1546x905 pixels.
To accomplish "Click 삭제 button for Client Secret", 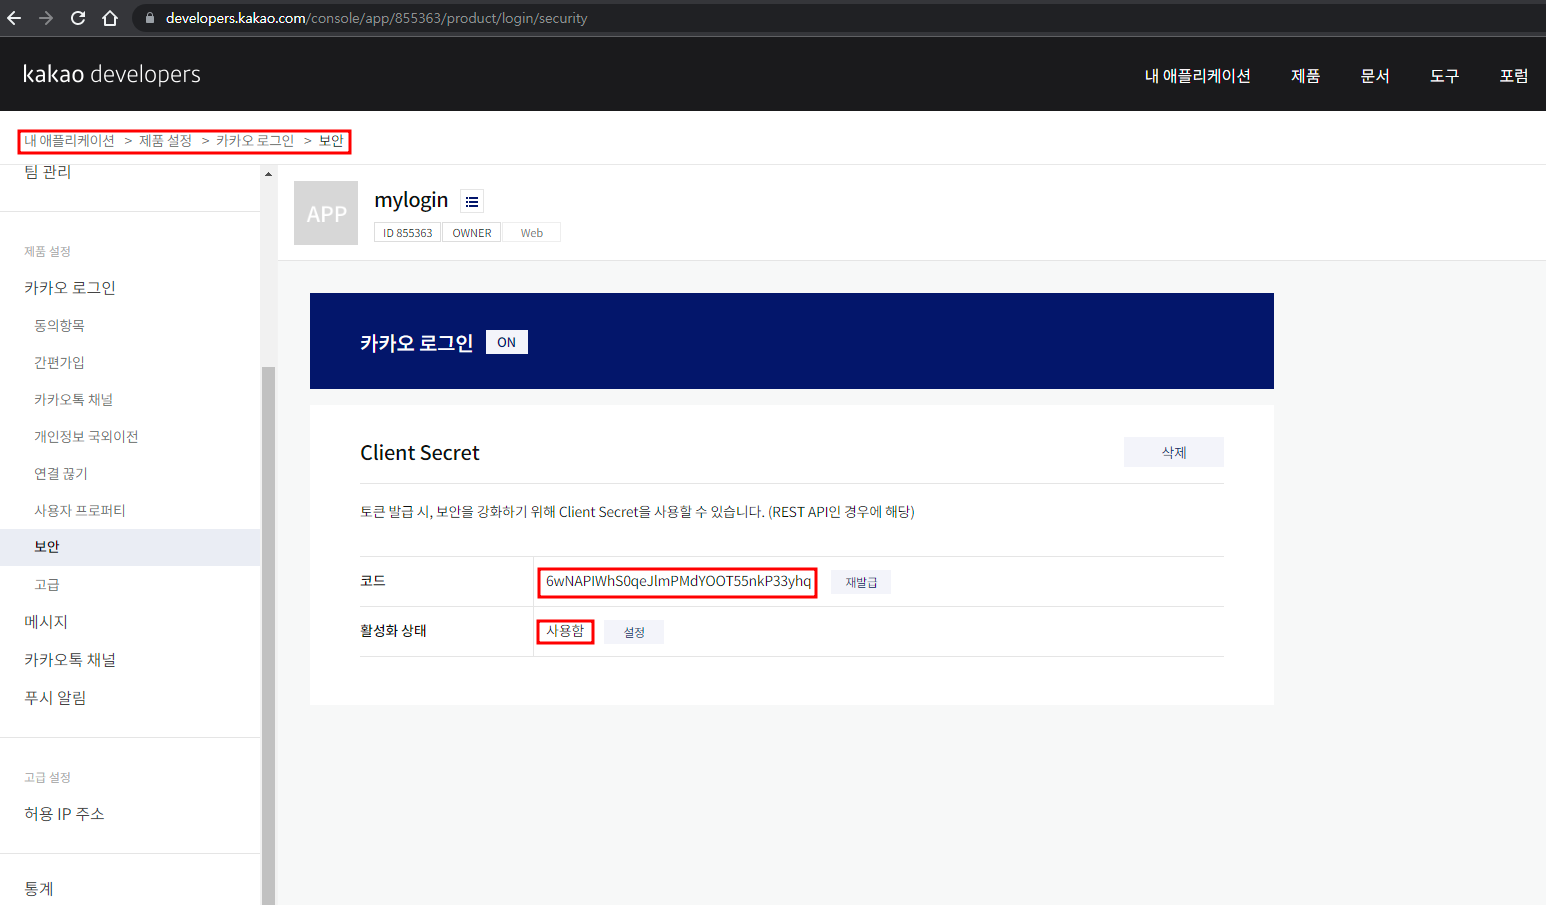I will 1174,452.
